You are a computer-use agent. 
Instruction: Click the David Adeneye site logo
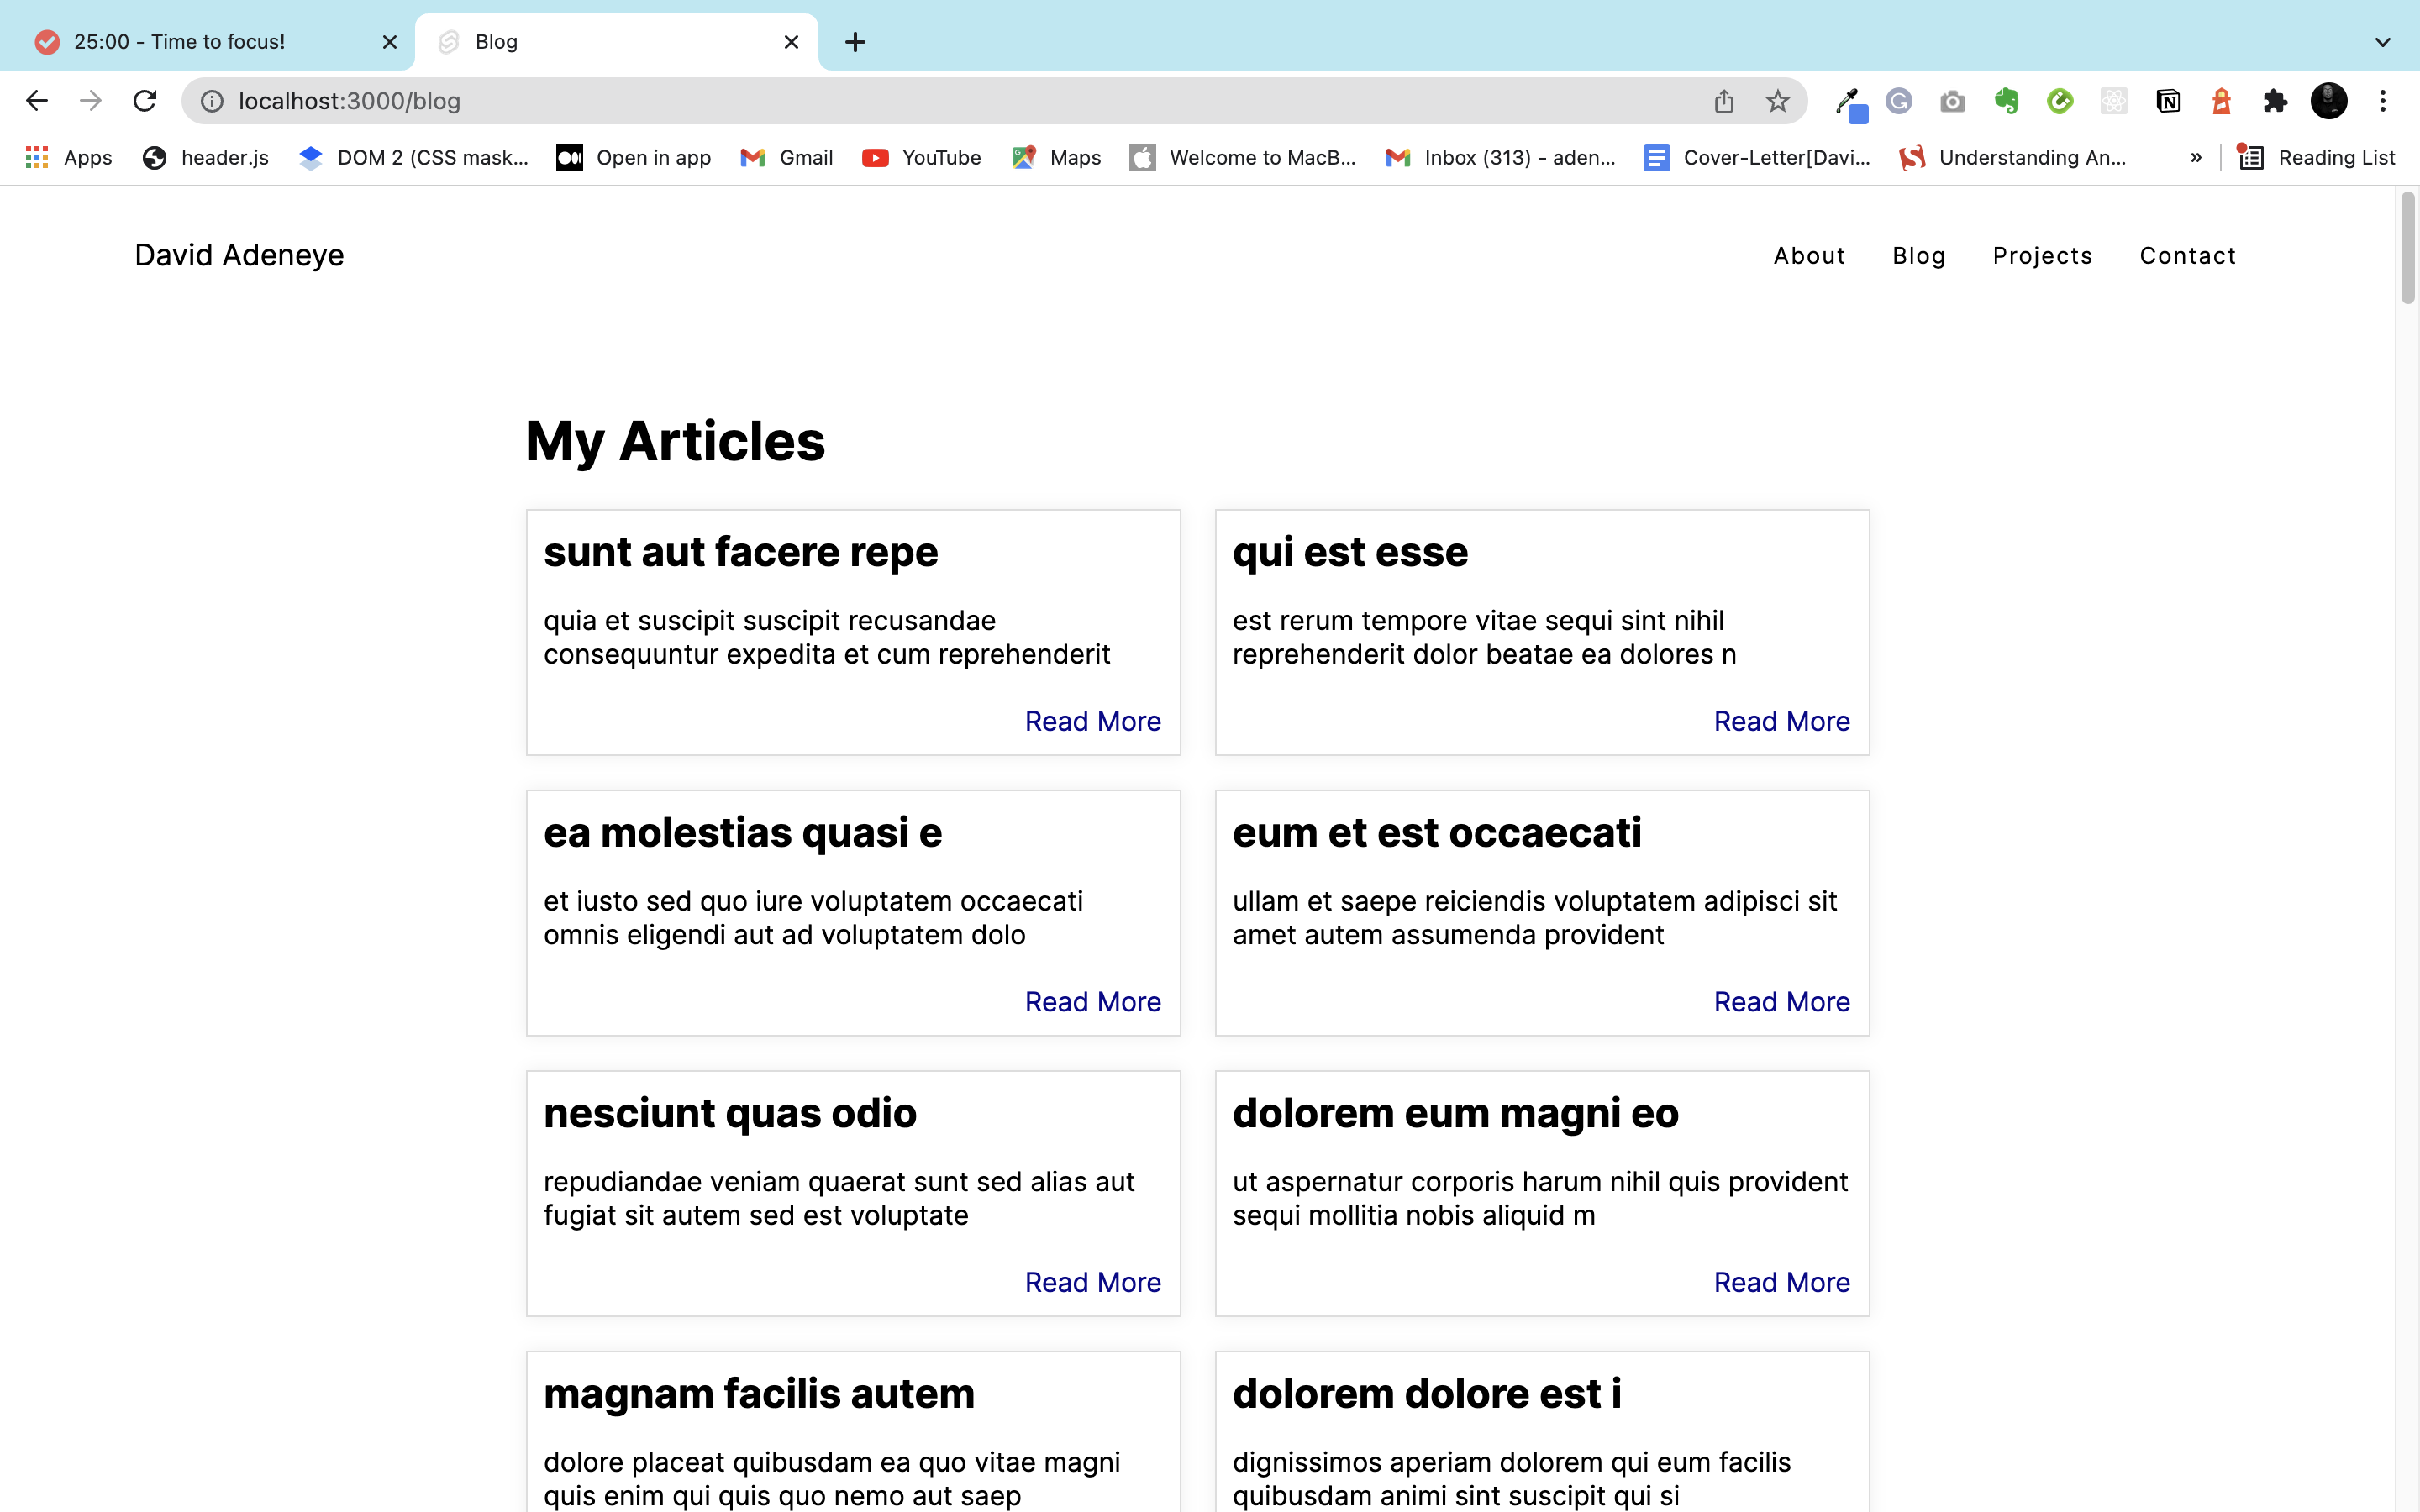[239, 255]
